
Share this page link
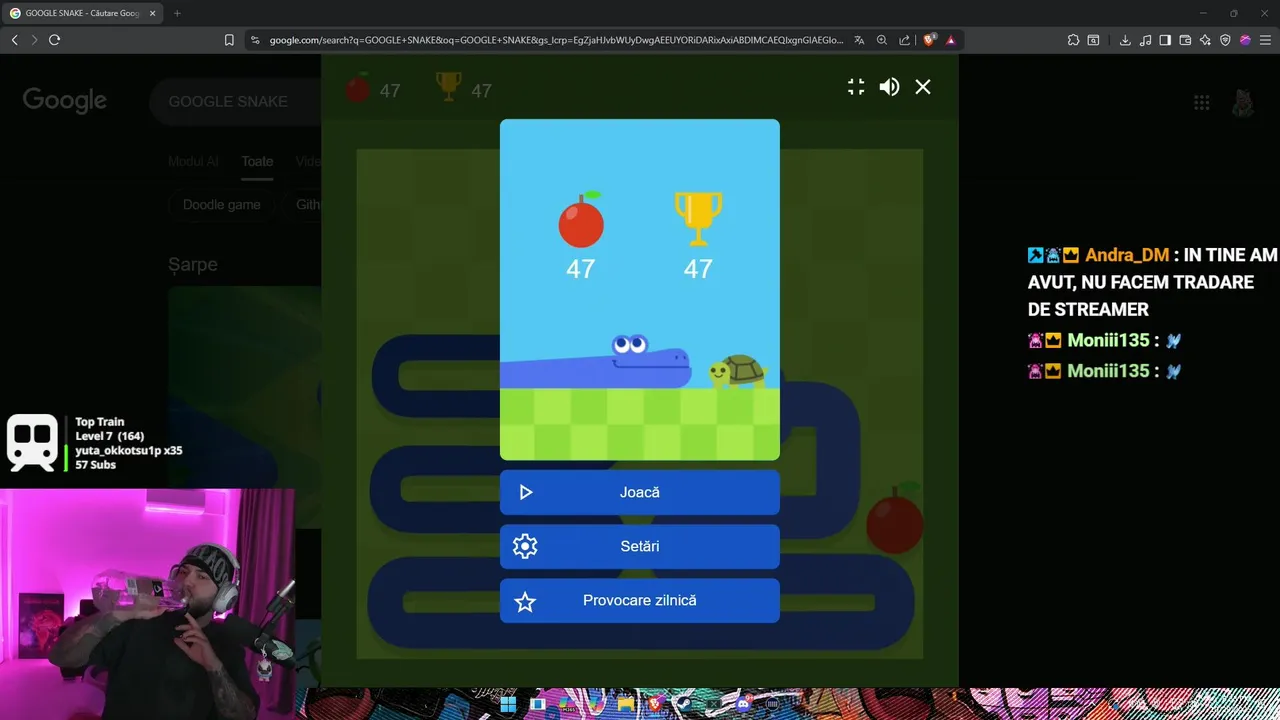[x=905, y=40]
